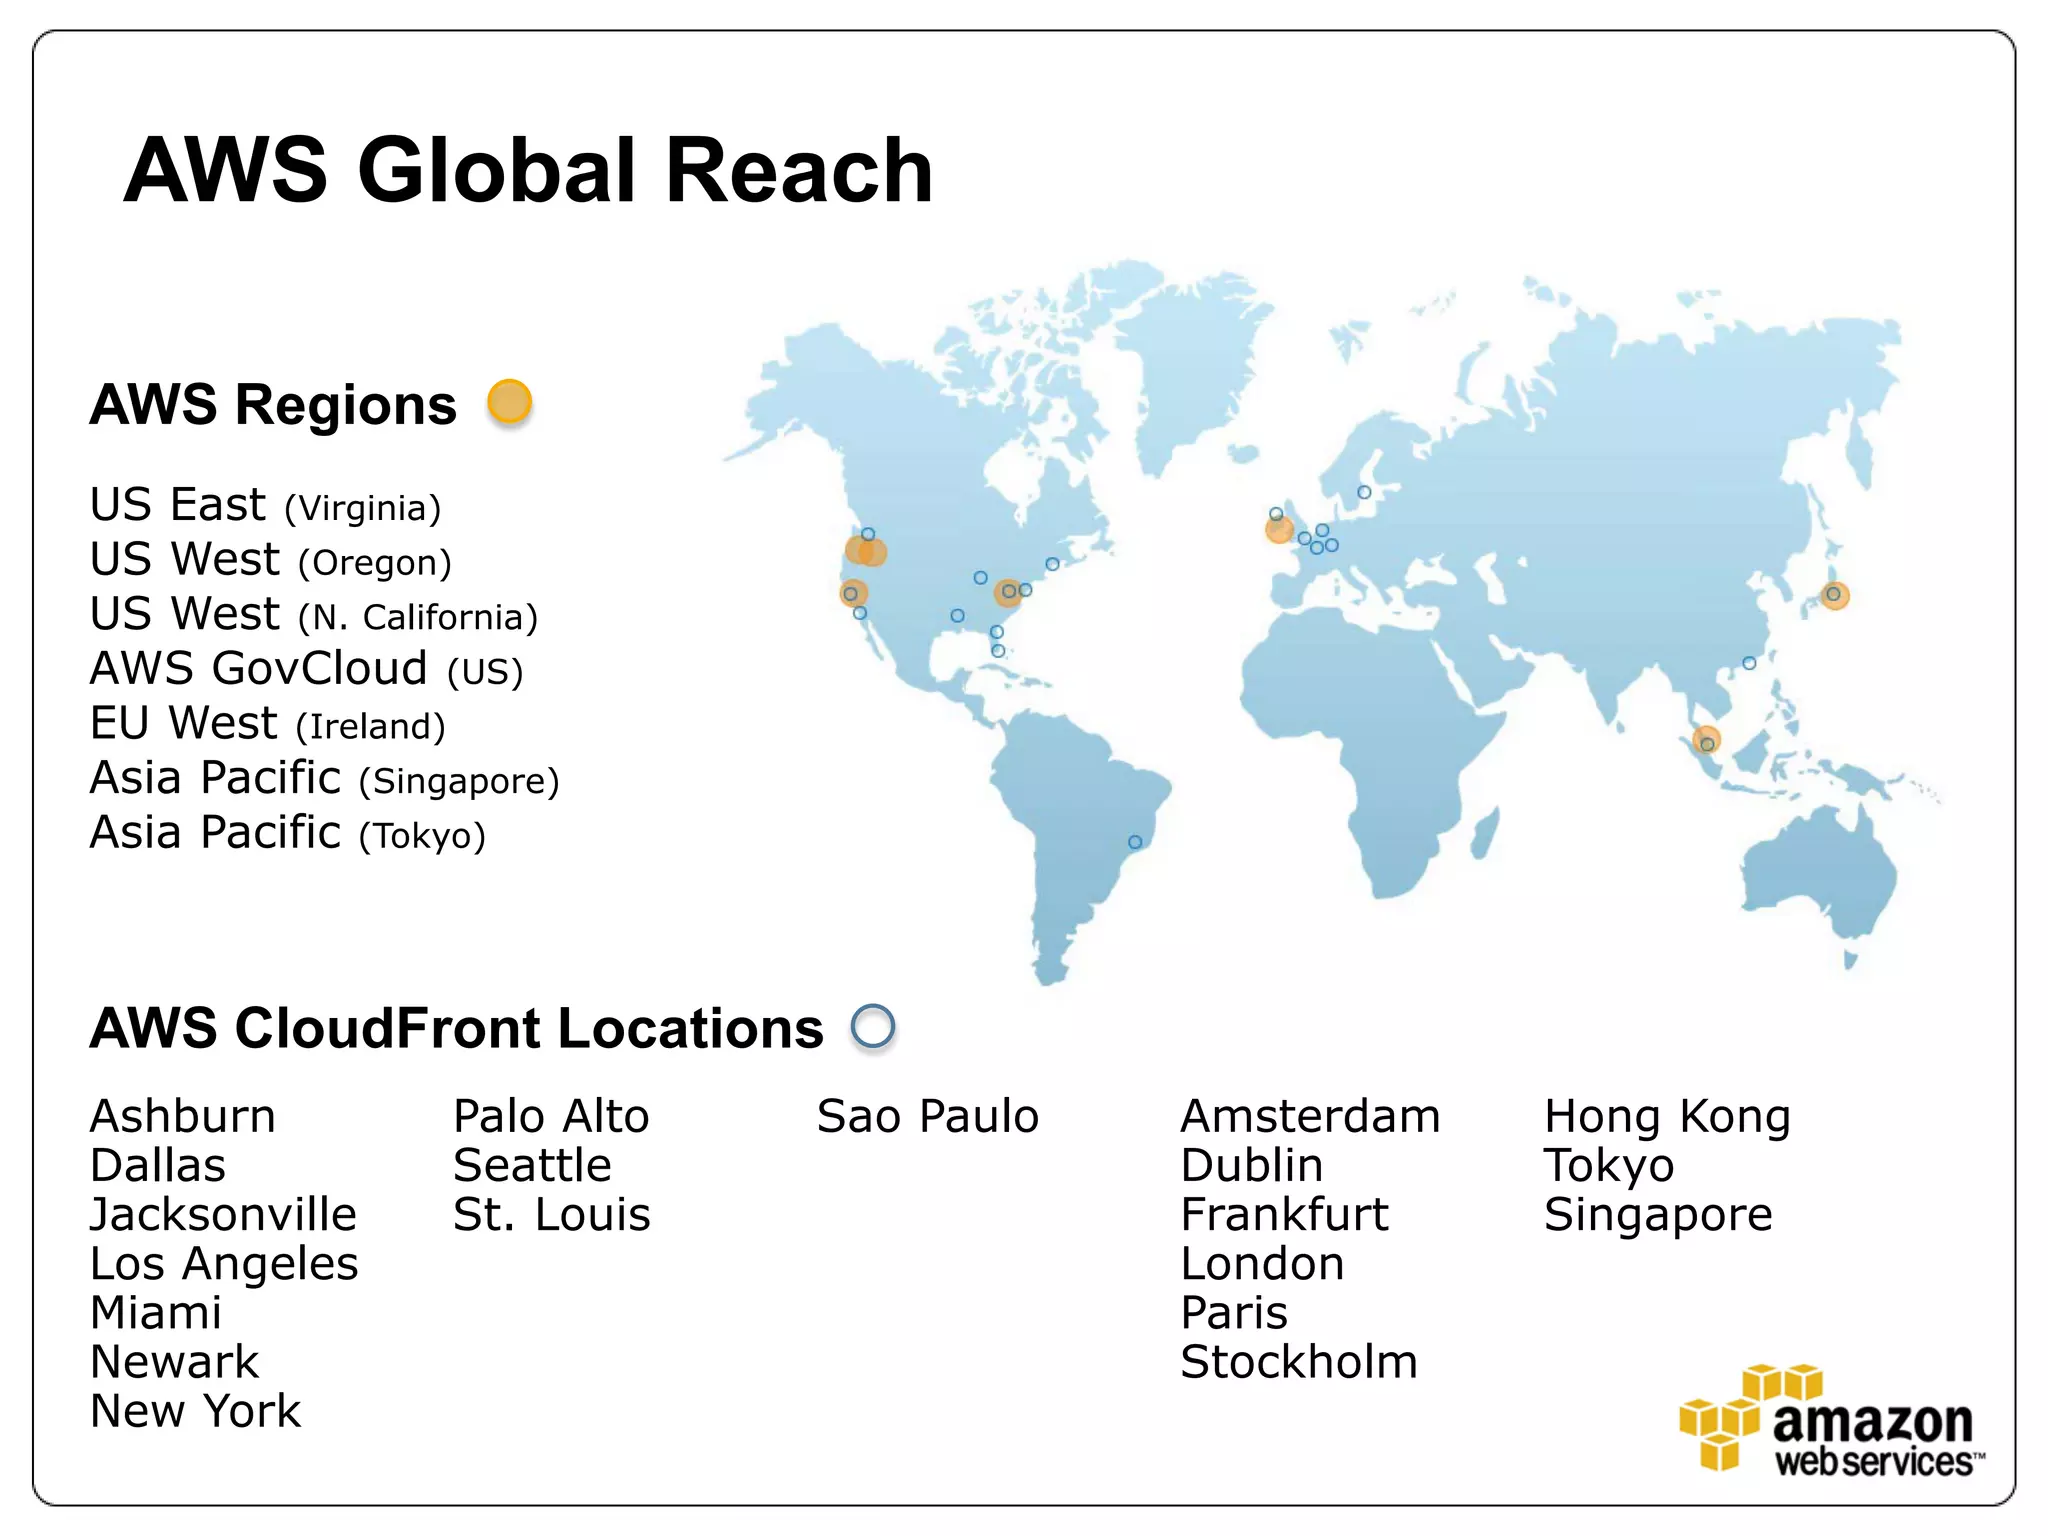The image size is (2048, 1536).
Task: Select the US West (N. California) entry
Action: pyautogui.click(x=314, y=614)
